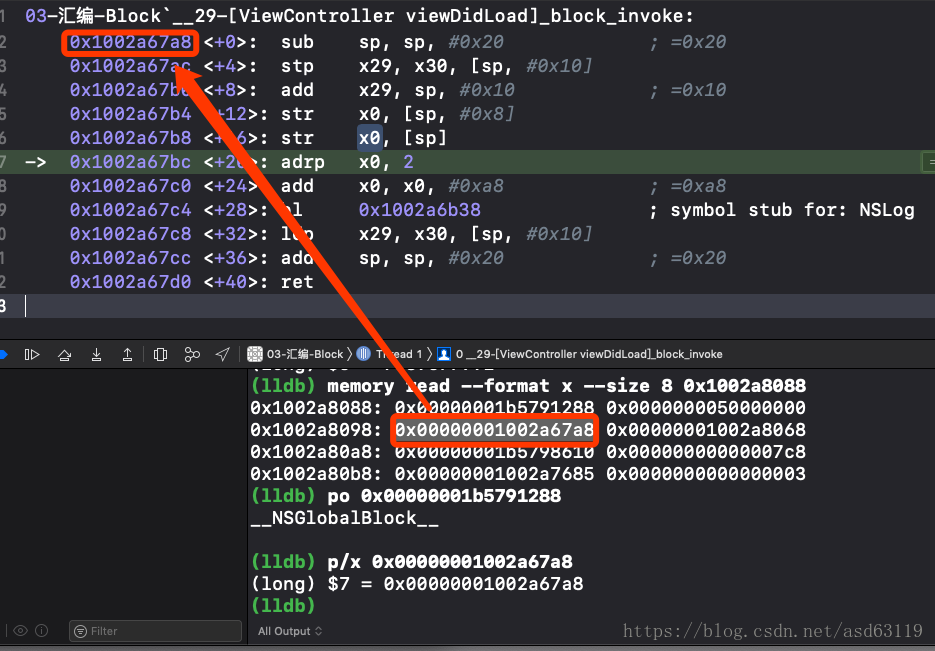This screenshot has width=935, height=651.
Task: Click address 0x1002a67c0 in disassembly
Action: point(131,185)
